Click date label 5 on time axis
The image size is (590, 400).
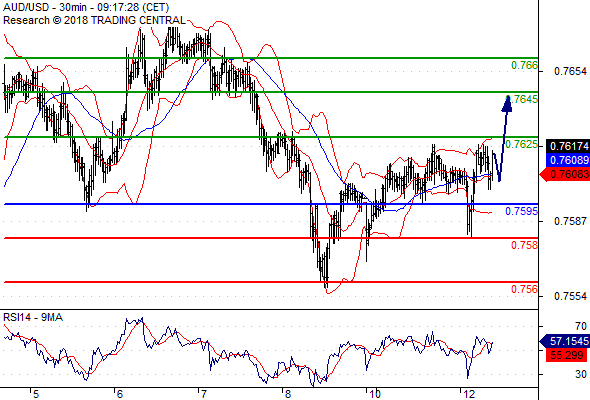(x=36, y=394)
